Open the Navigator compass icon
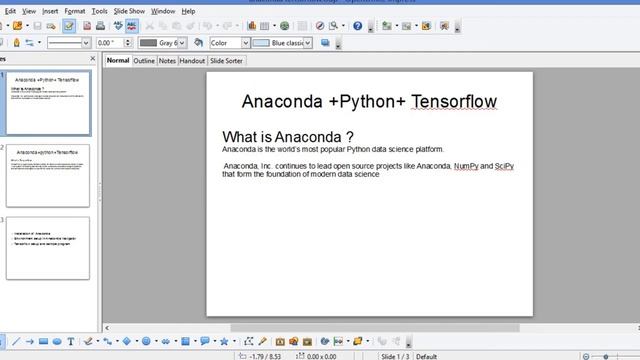 tap(320, 26)
